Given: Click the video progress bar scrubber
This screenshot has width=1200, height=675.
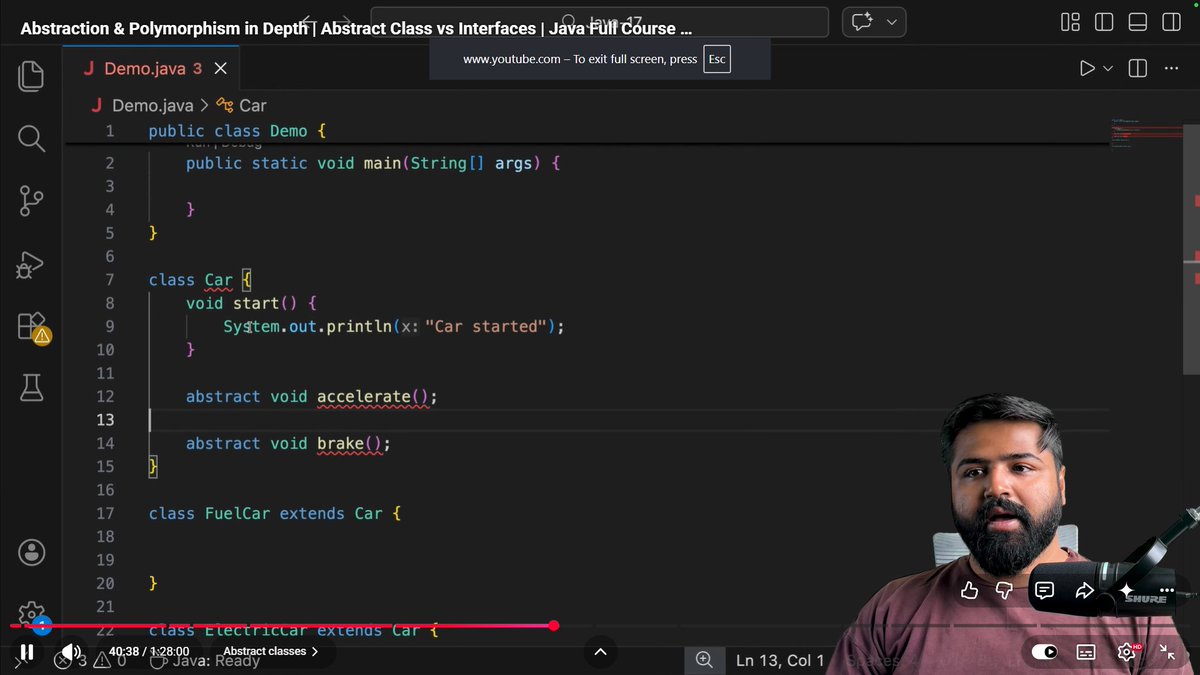Looking at the screenshot, I should pyautogui.click(x=553, y=625).
